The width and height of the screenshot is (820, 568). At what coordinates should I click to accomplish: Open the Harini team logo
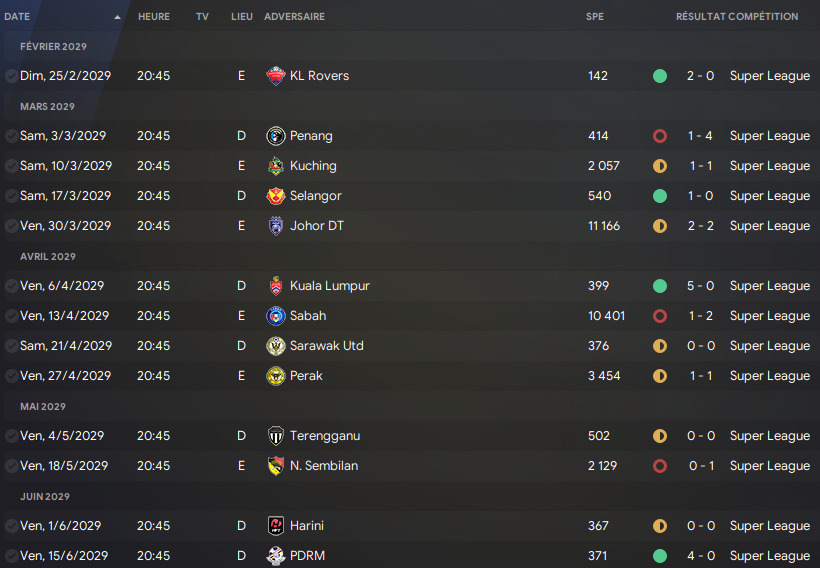[x=276, y=526]
